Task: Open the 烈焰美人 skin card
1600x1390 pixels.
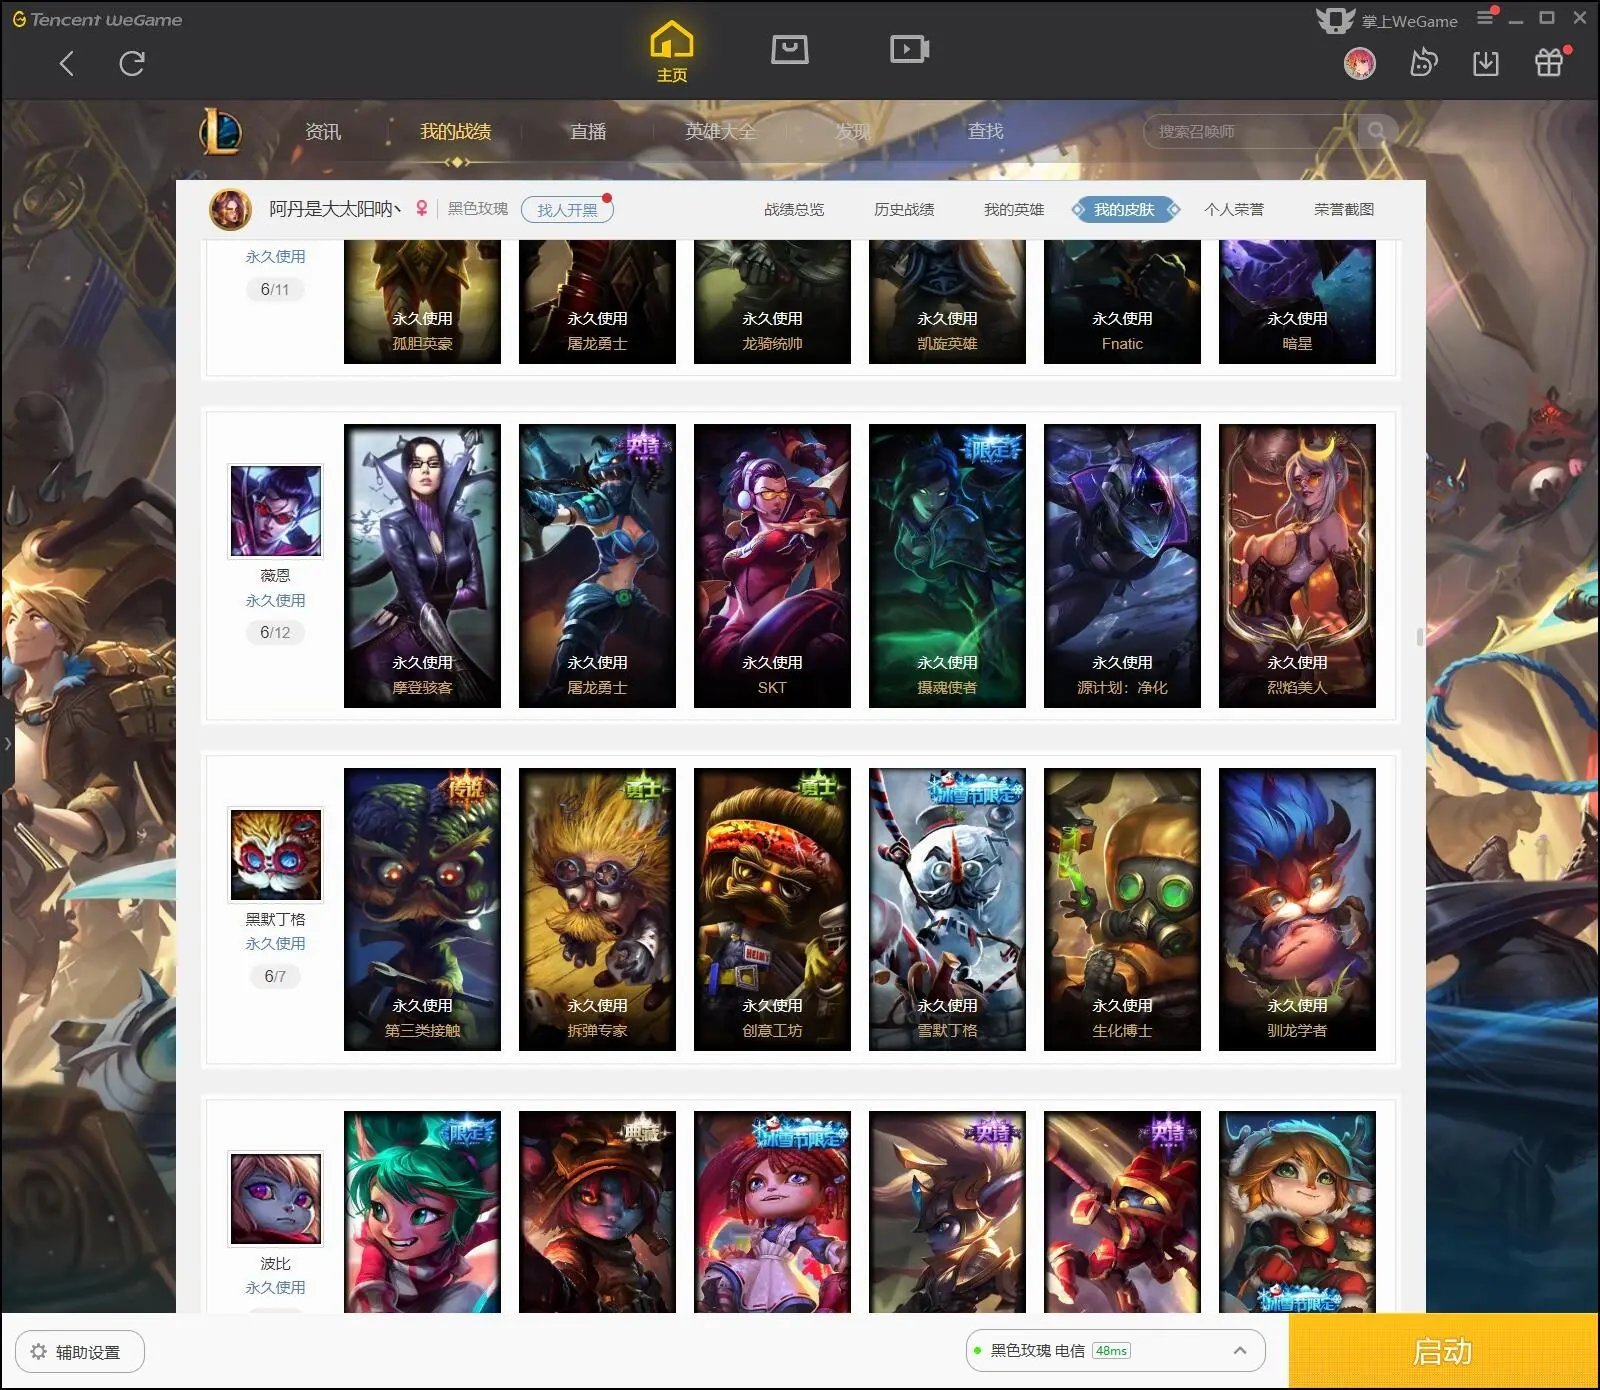Action: click(1297, 566)
